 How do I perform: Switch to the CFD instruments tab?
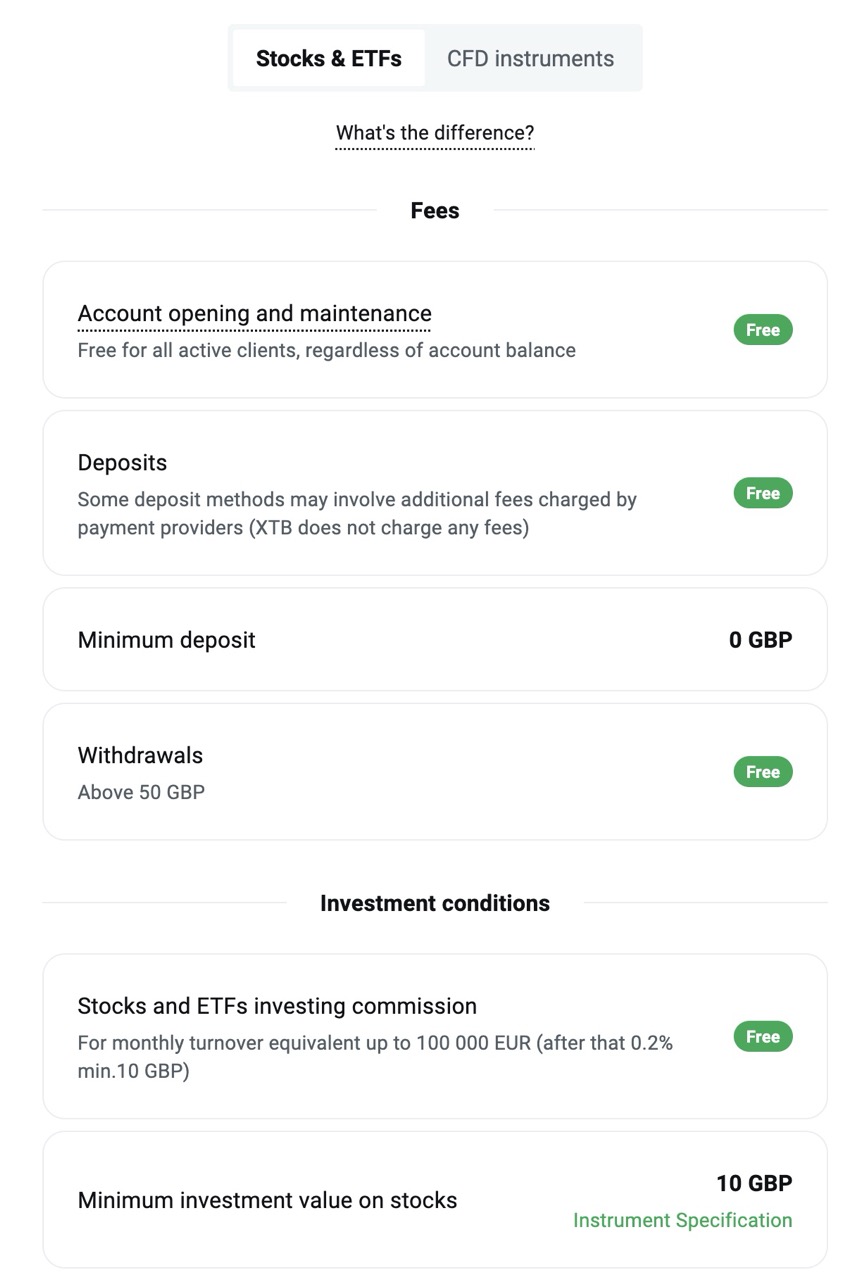click(x=530, y=58)
